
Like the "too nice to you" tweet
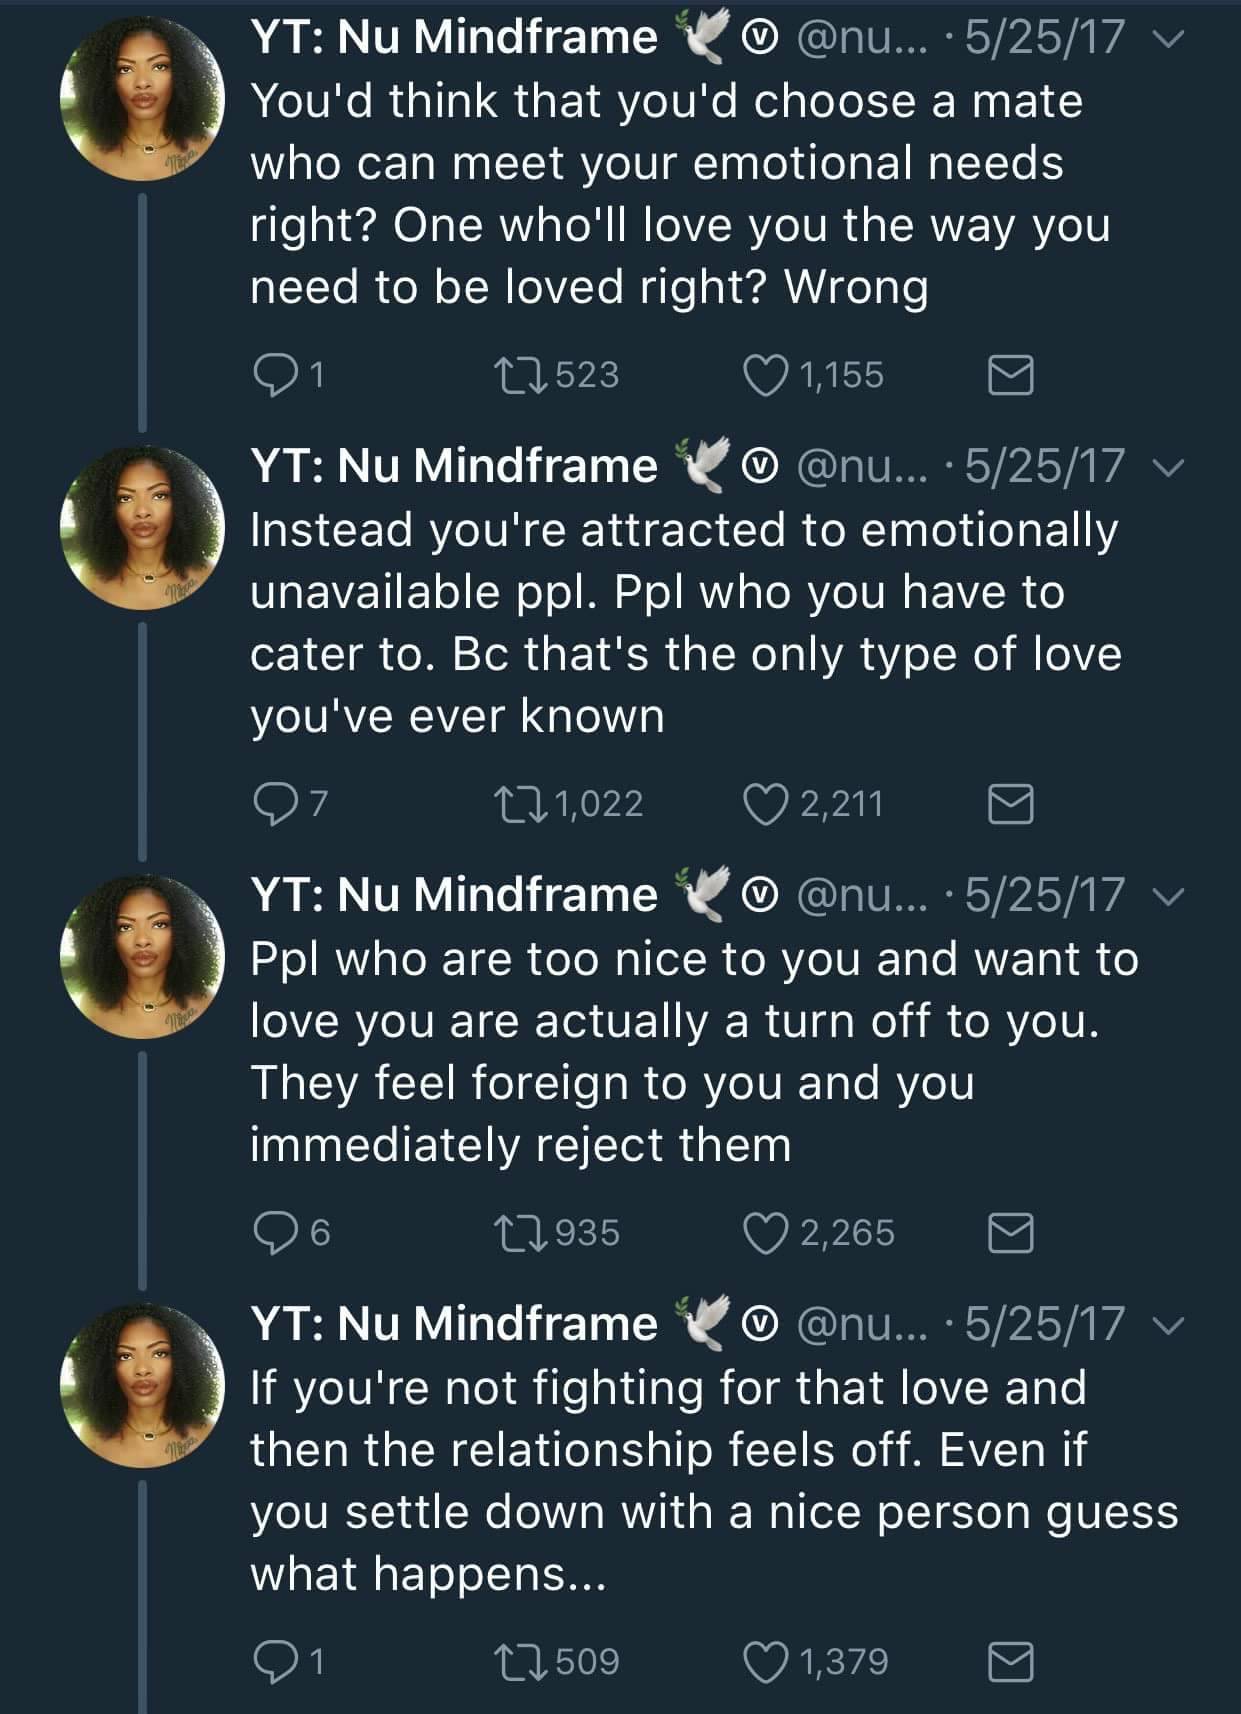coord(766,1233)
